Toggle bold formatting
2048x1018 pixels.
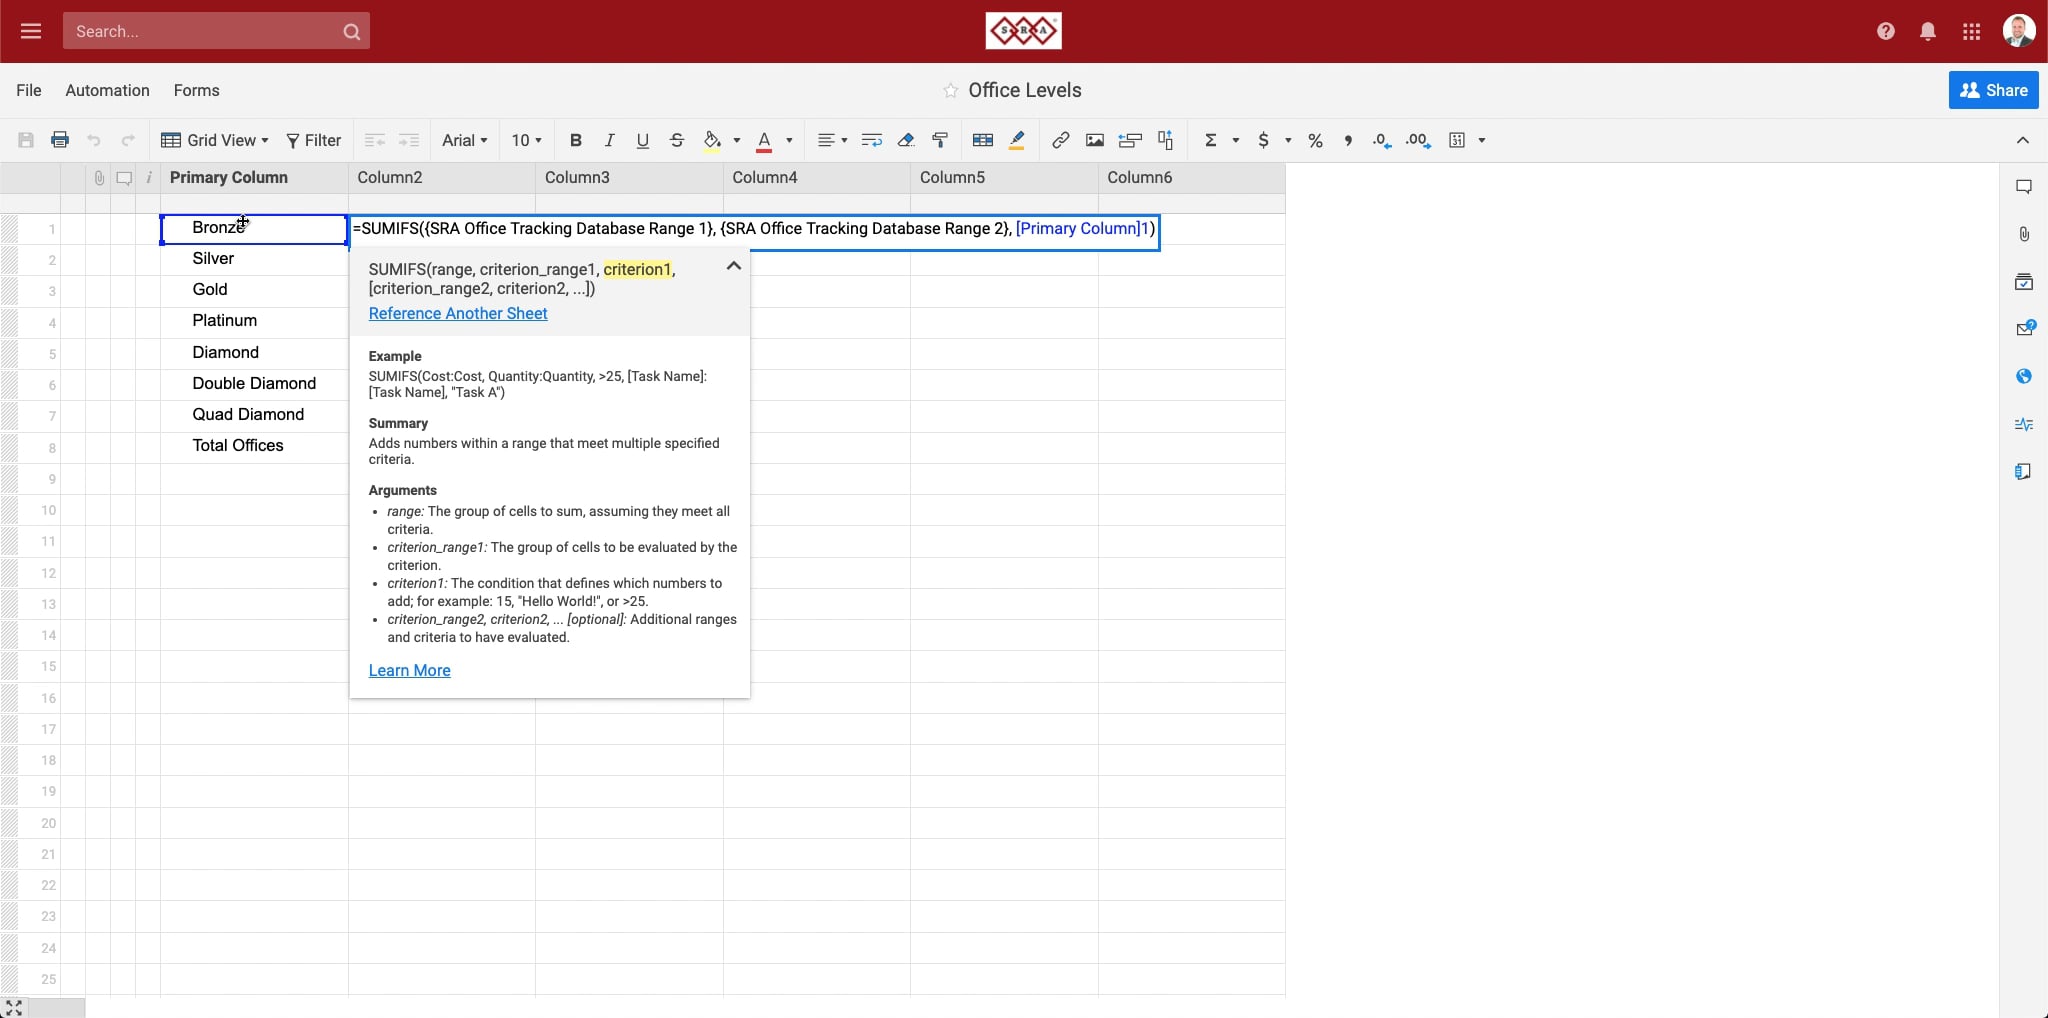click(x=575, y=140)
